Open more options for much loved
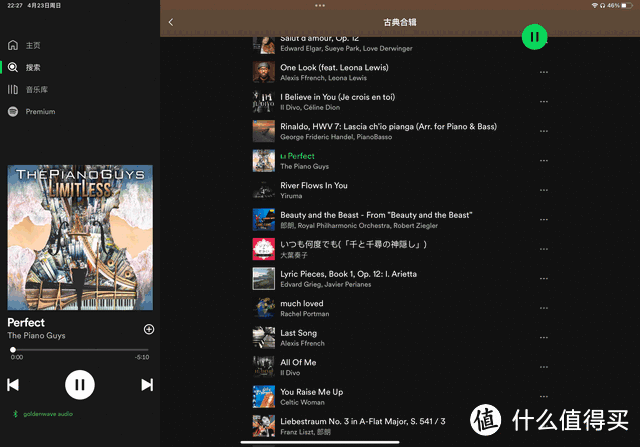The width and height of the screenshot is (640, 447). point(544,308)
